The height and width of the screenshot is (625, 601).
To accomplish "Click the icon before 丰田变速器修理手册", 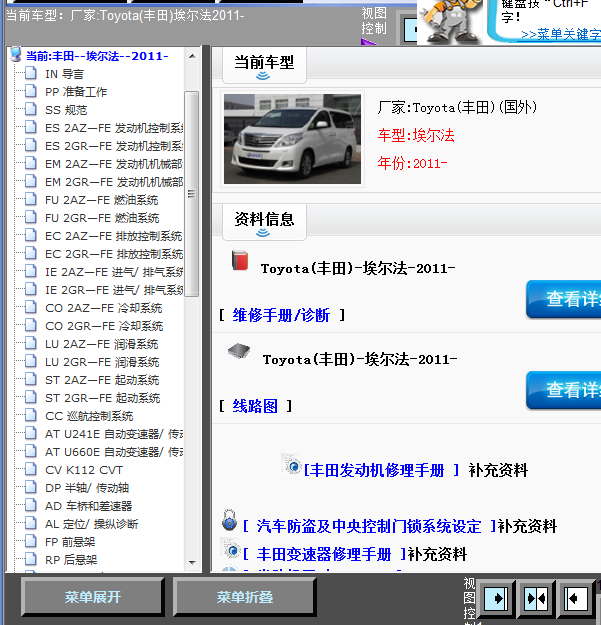I will 230,548.
